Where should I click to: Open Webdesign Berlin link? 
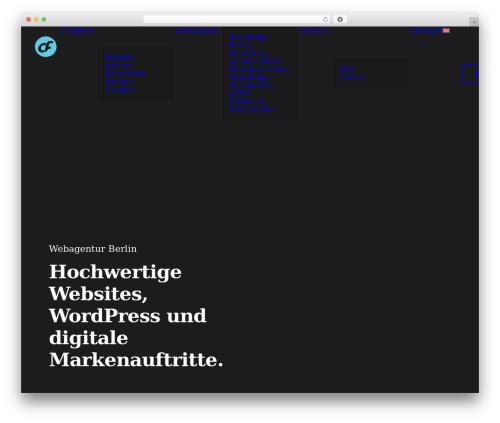click(249, 41)
